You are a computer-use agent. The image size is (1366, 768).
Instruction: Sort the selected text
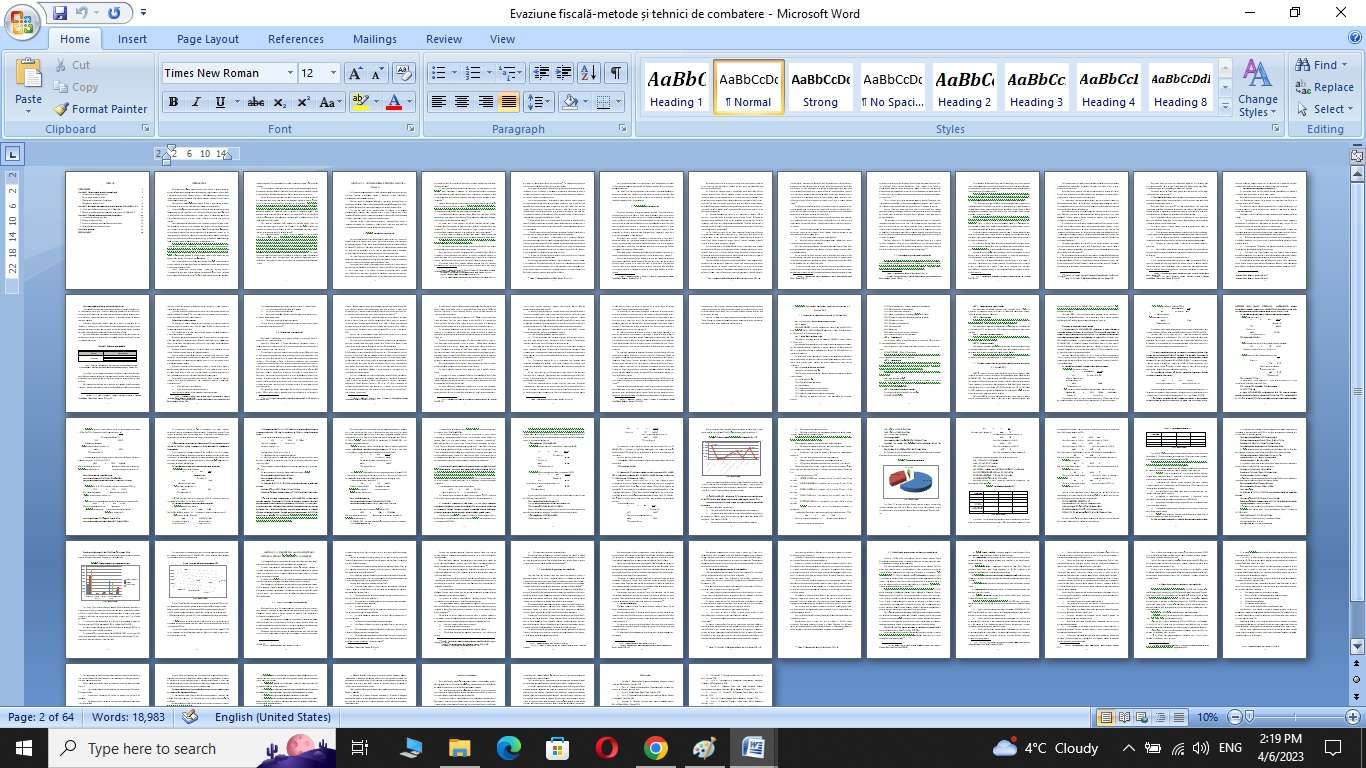click(x=589, y=73)
